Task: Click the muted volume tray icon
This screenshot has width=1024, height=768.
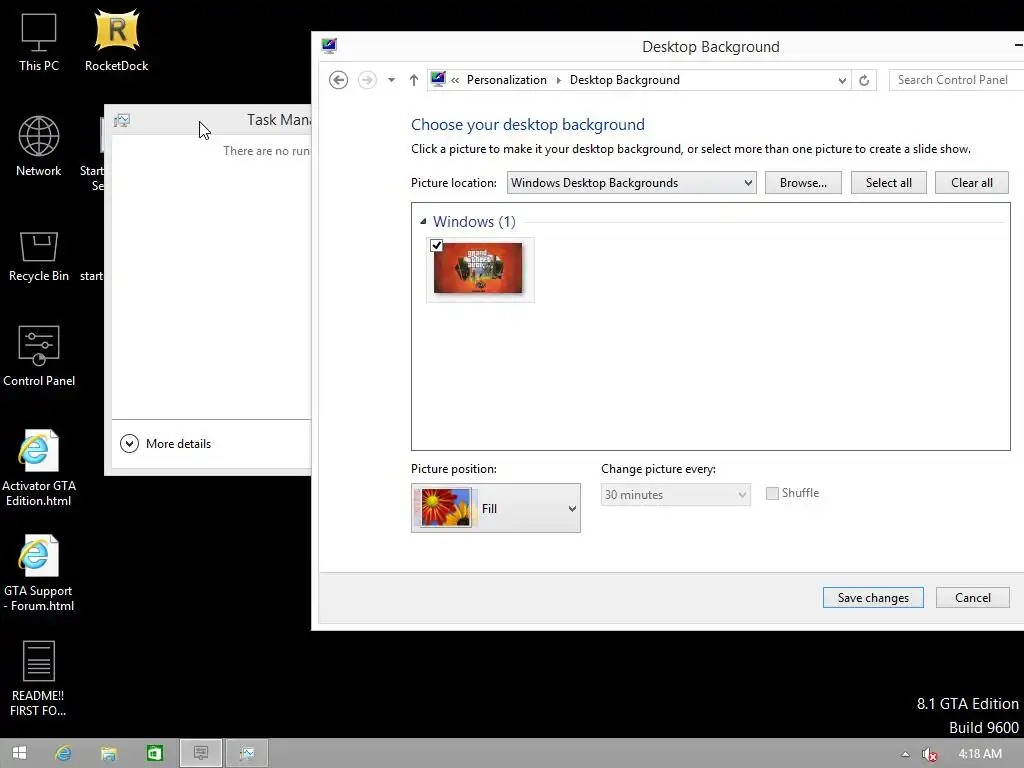Action: pyautogui.click(x=929, y=754)
